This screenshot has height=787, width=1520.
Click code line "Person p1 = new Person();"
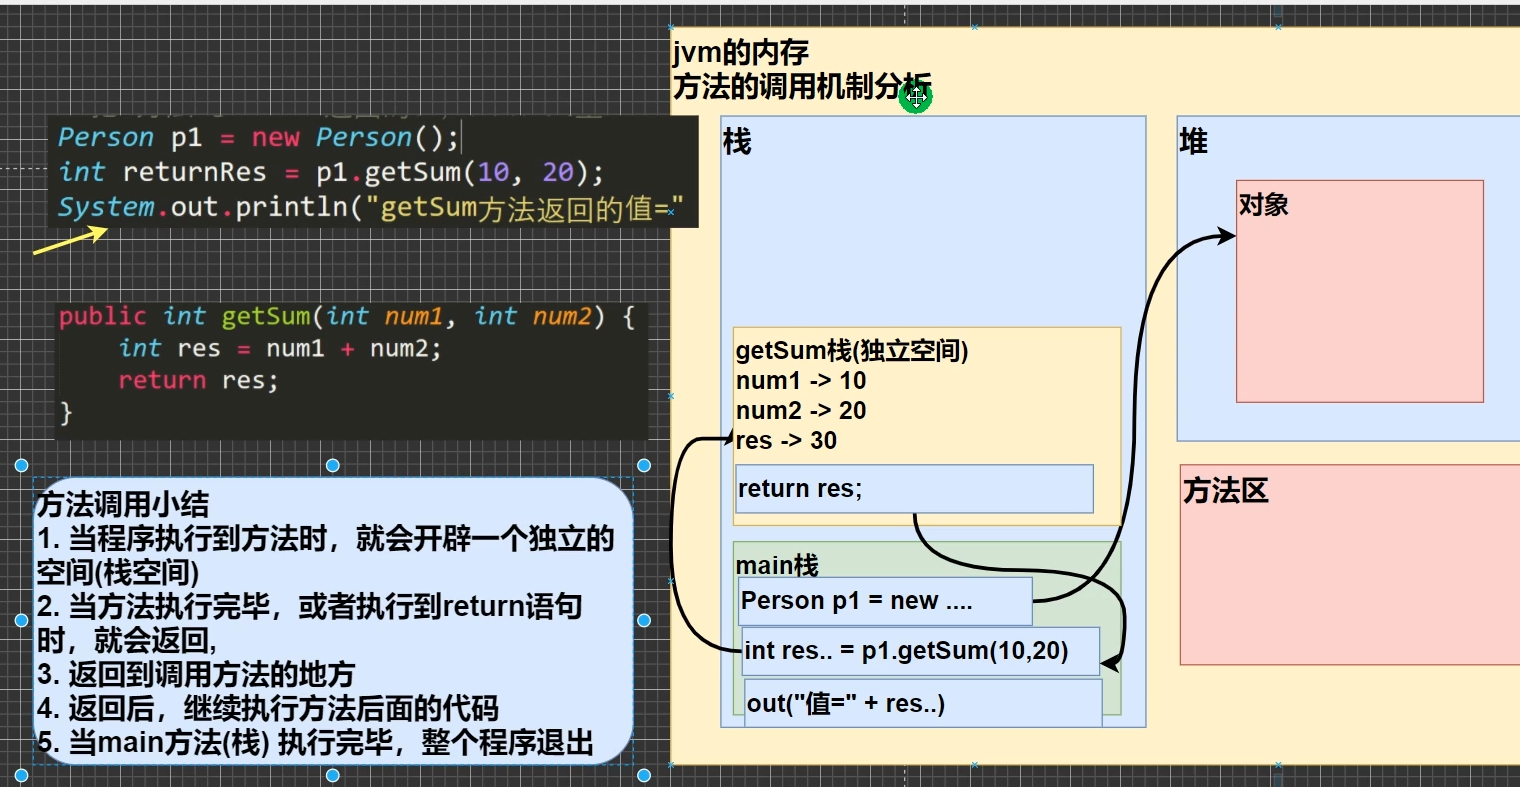[258, 137]
